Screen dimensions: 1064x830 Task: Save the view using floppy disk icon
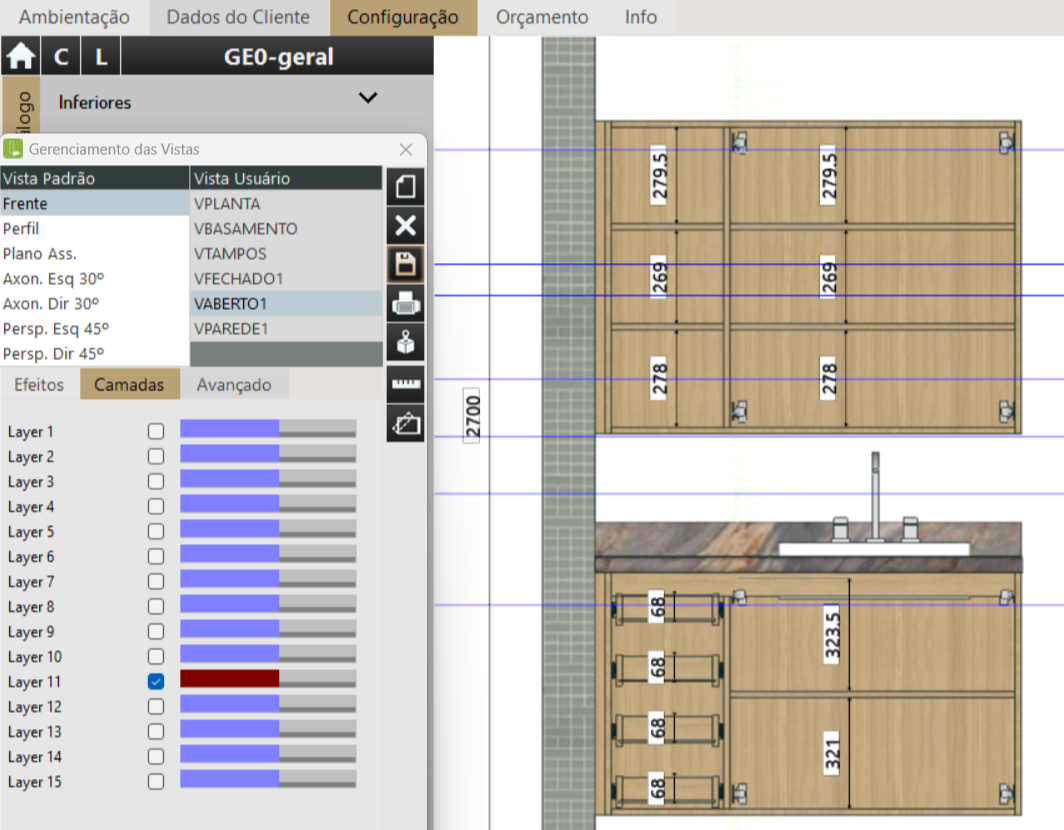coord(405,264)
